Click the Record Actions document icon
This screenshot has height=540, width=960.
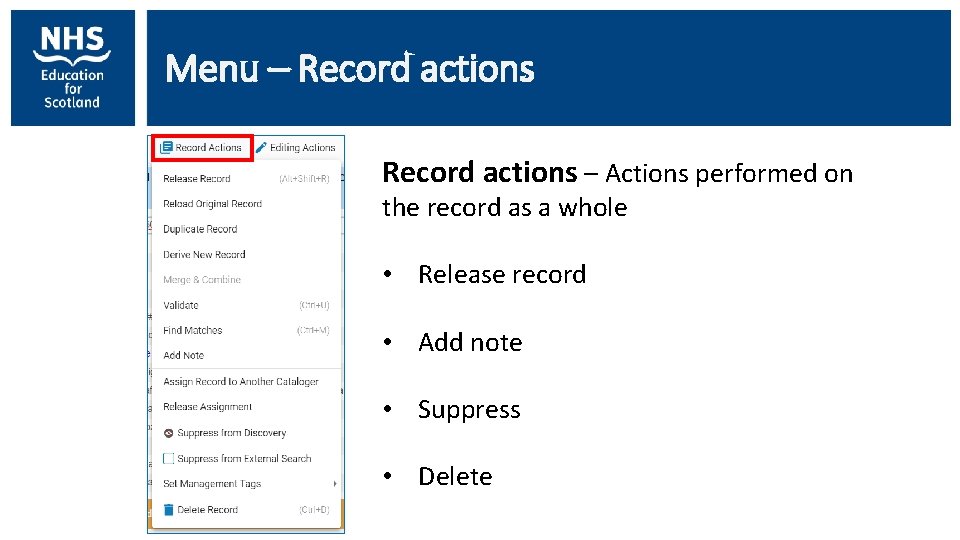[x=166, y=148]
